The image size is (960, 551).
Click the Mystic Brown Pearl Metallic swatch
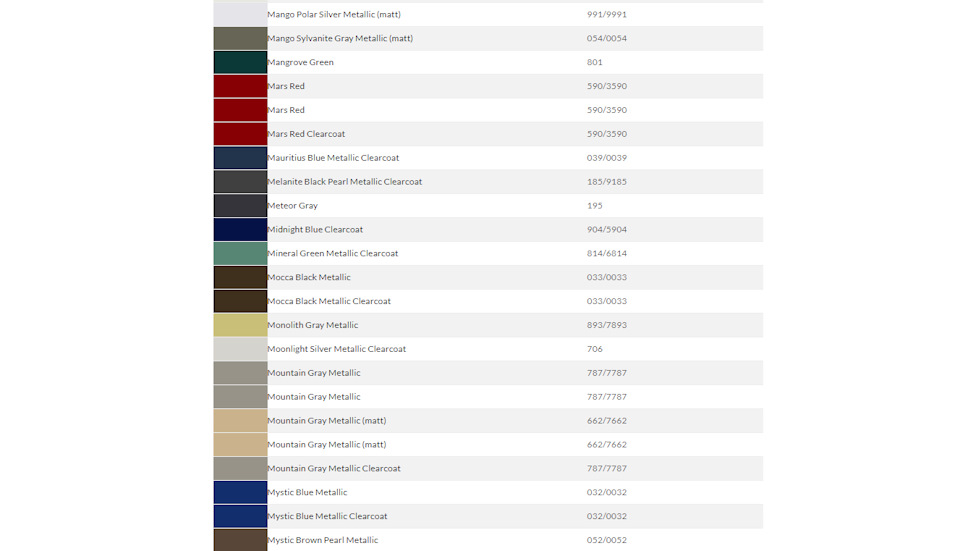240,539
